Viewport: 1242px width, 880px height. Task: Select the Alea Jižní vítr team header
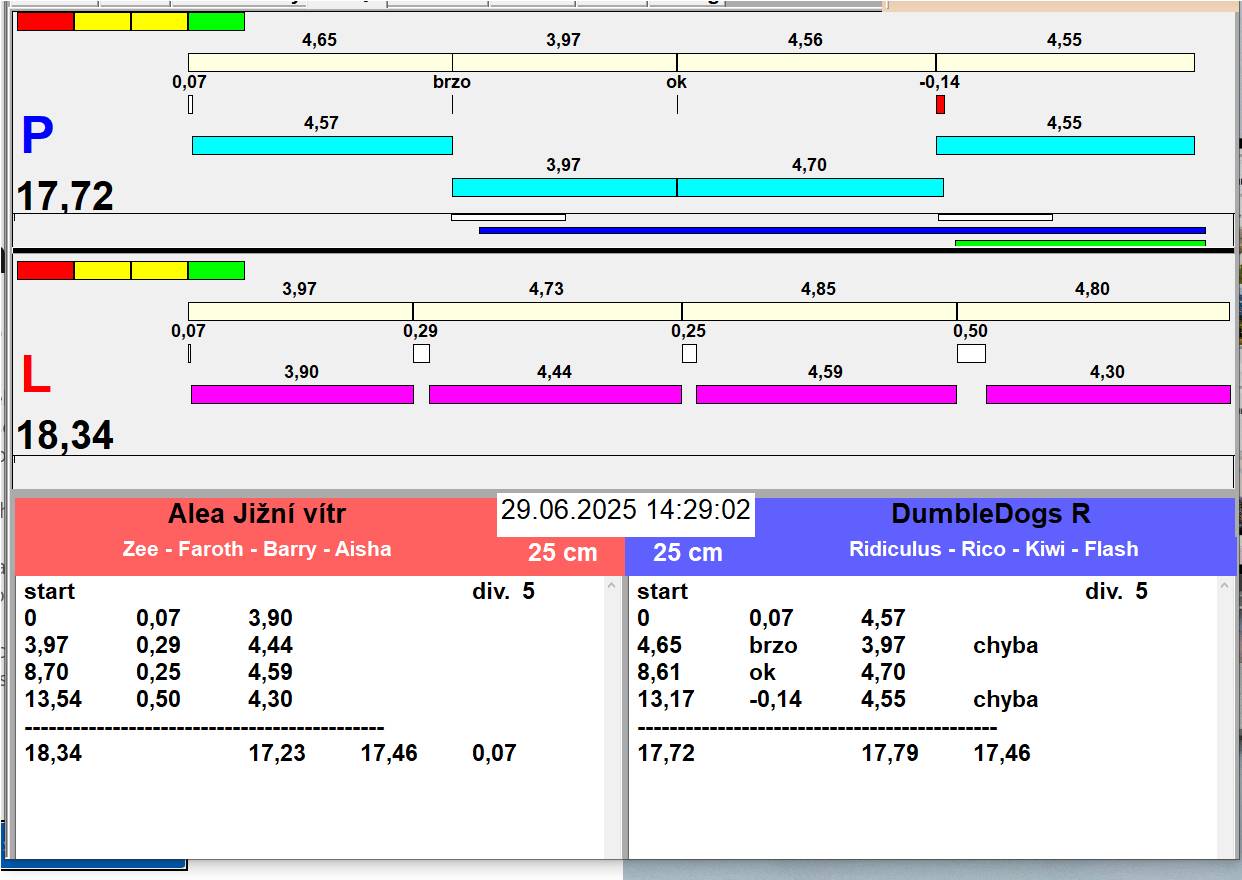click(x=257, y=515)
